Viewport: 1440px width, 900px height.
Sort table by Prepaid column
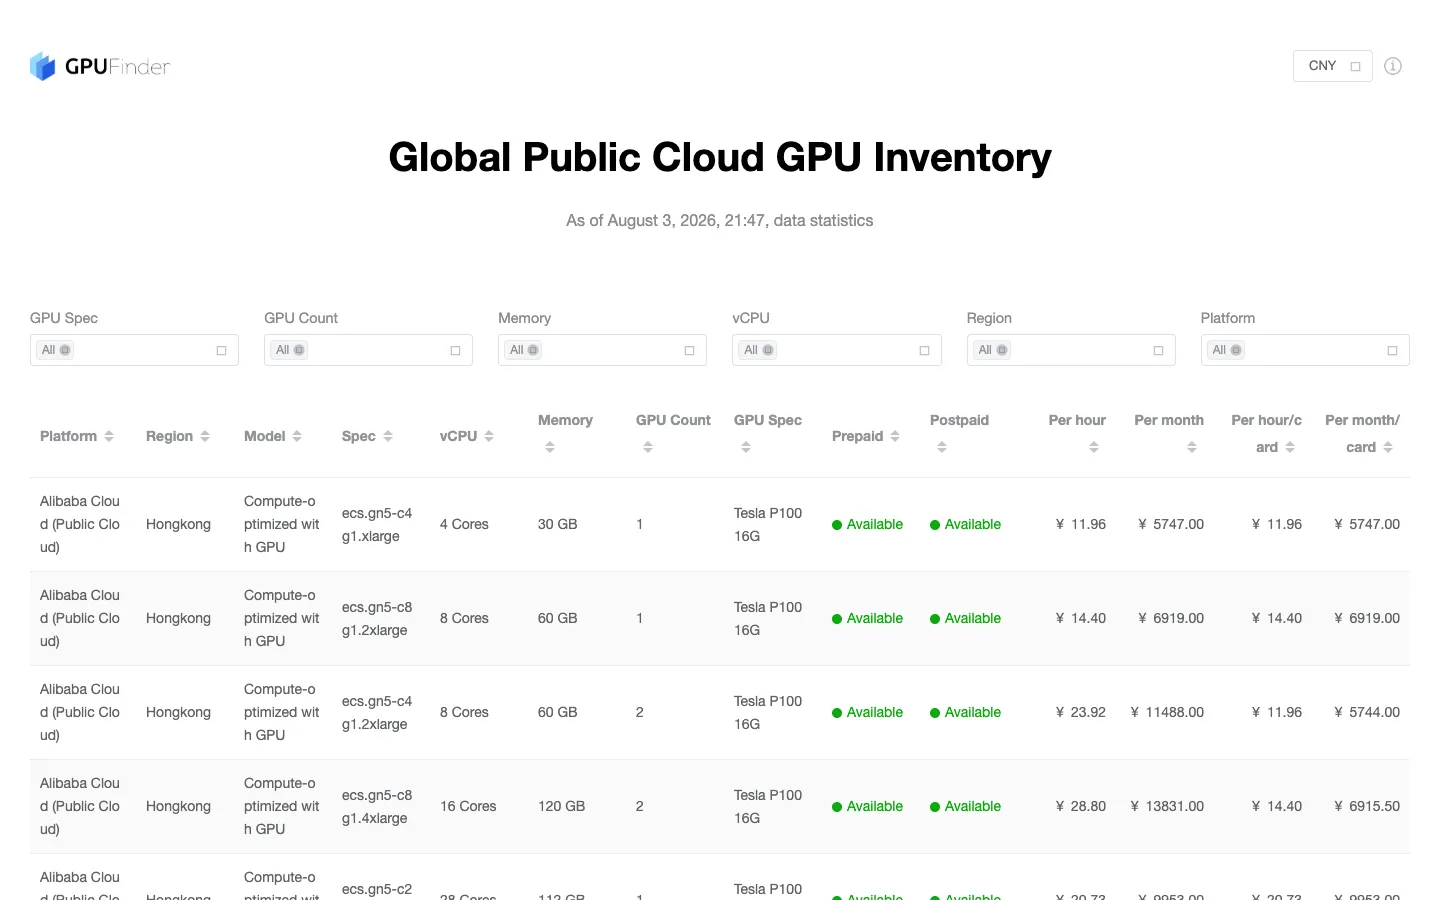pyautogui.click(x=895, y=436)
